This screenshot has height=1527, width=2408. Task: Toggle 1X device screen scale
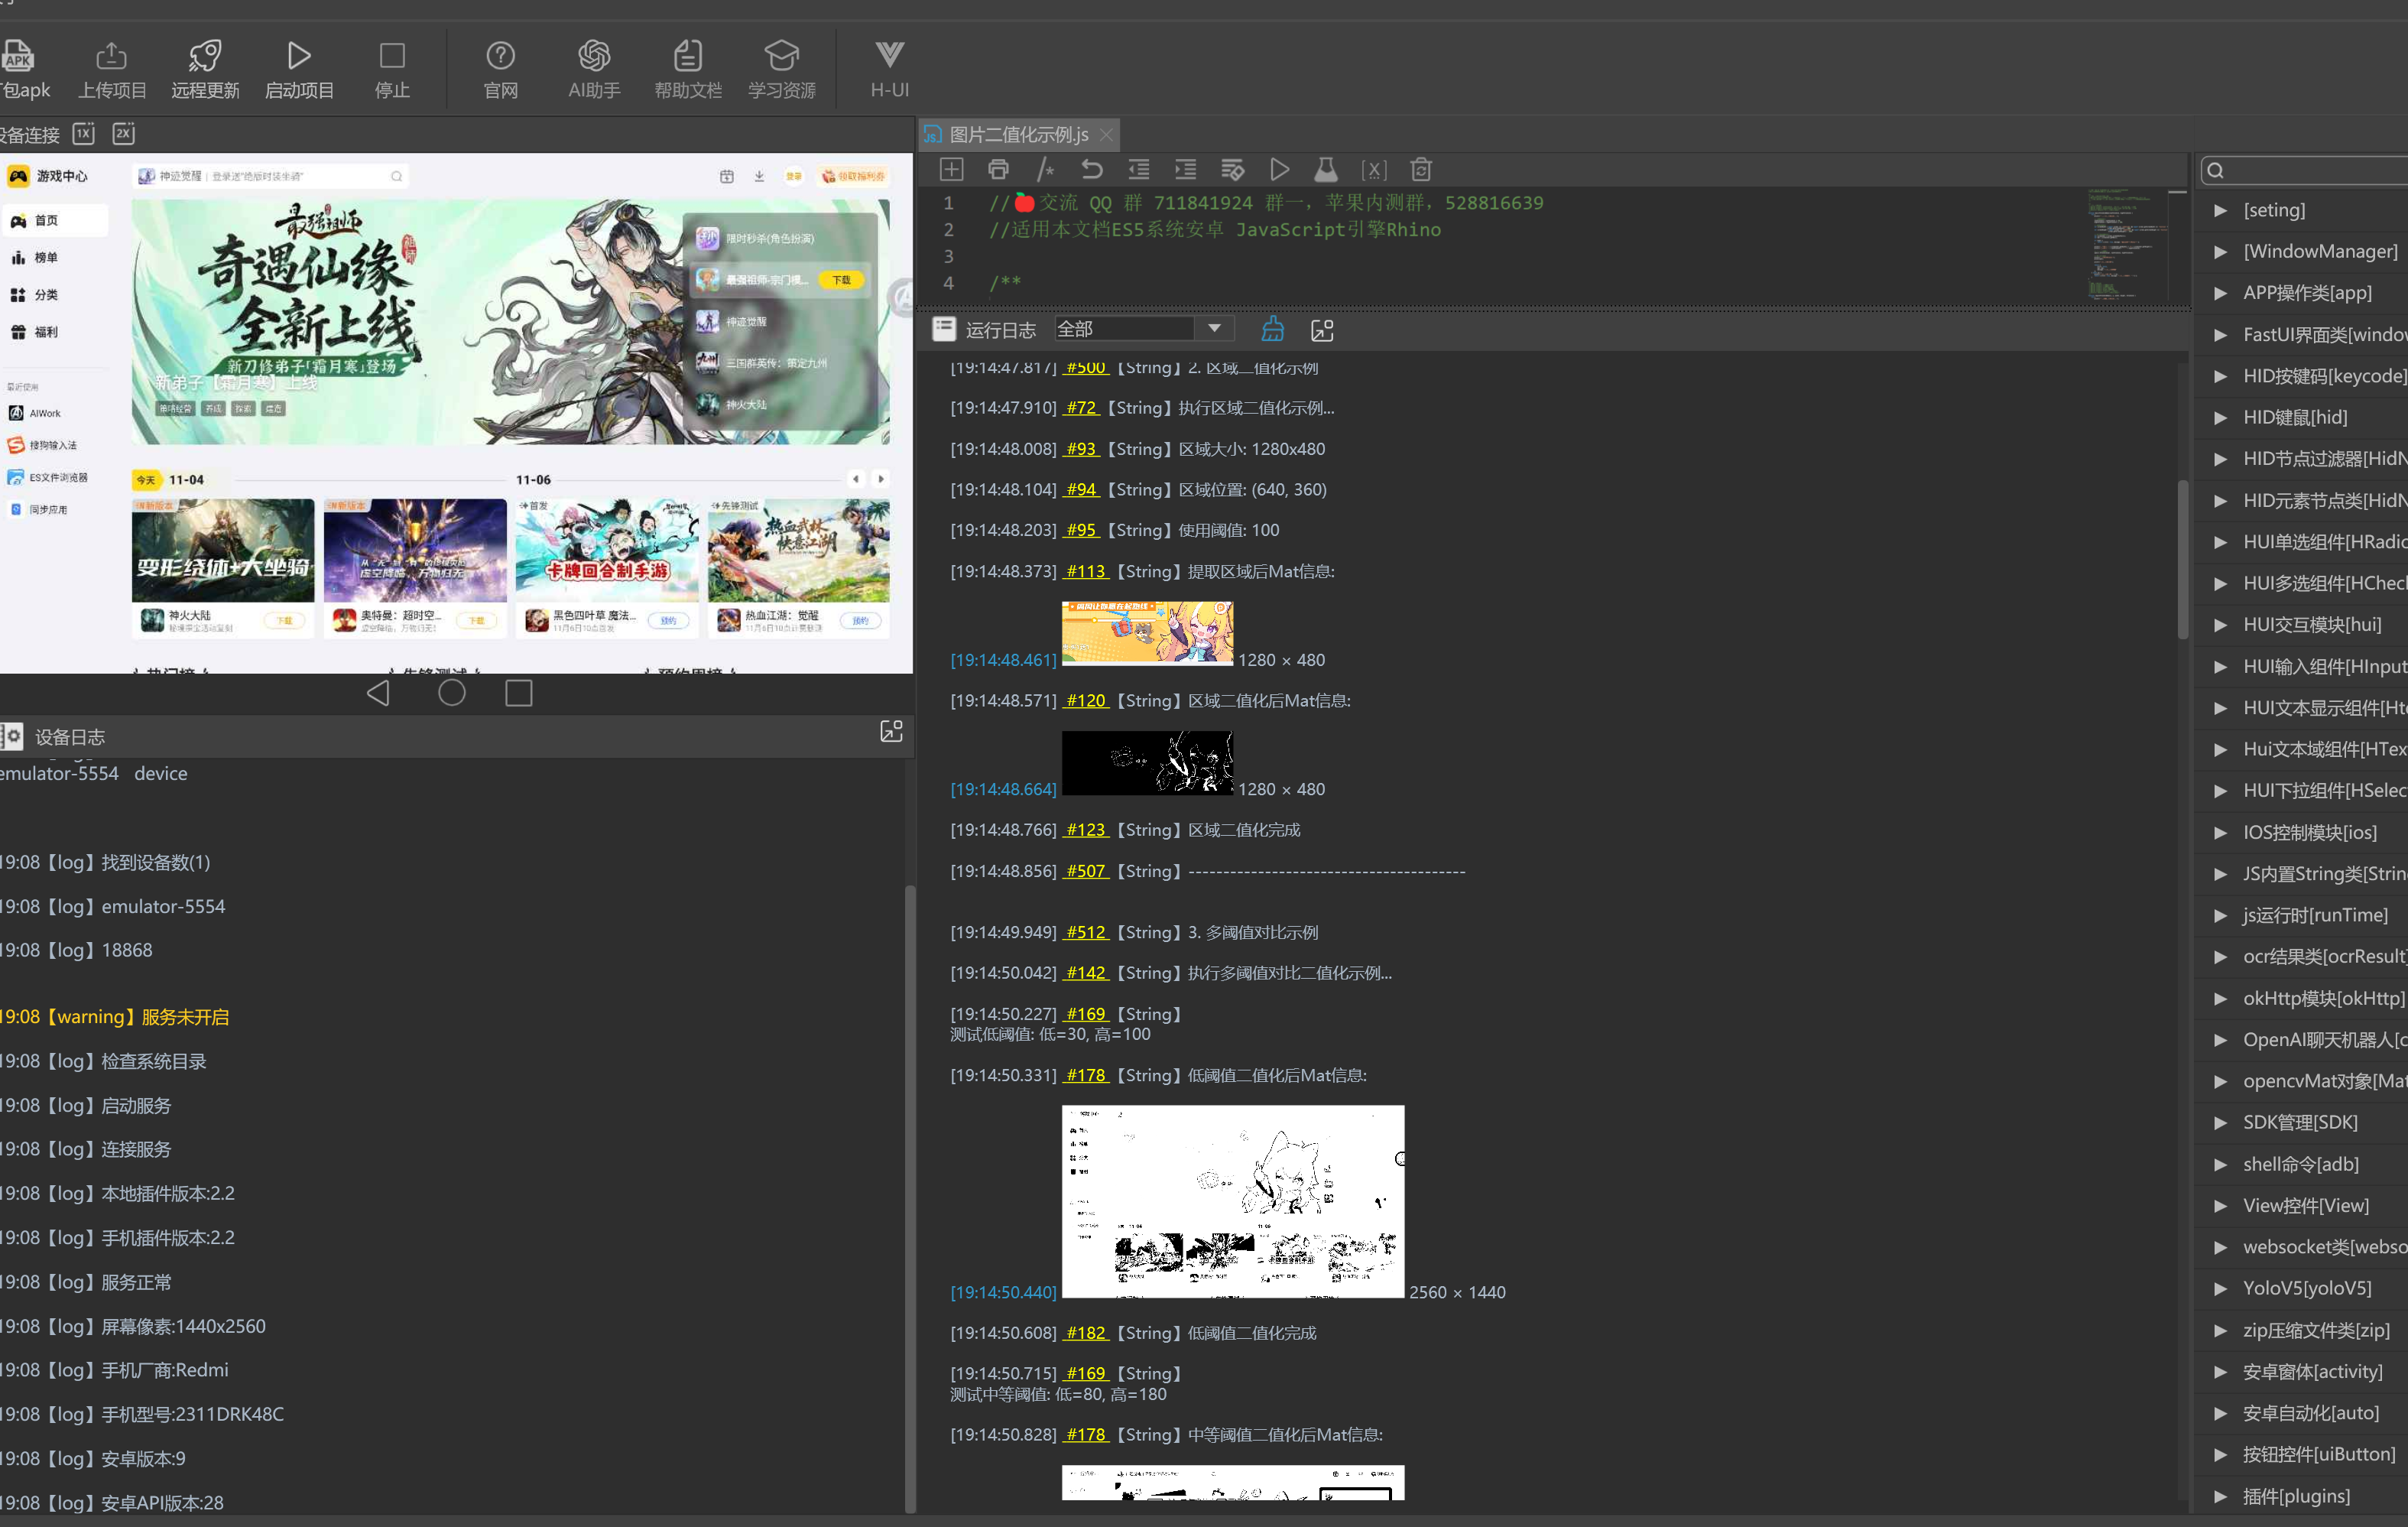pyautogui.click(x=84, y=133)
